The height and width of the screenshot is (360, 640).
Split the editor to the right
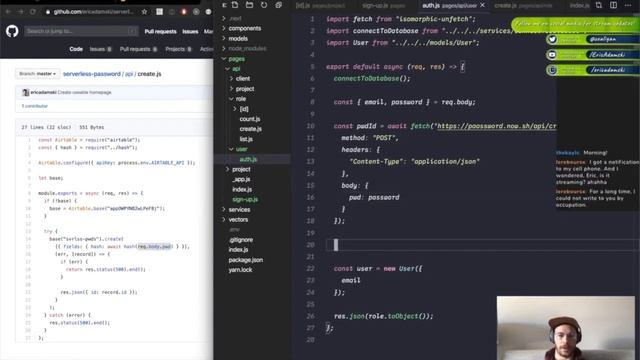[x=613, y=5]
